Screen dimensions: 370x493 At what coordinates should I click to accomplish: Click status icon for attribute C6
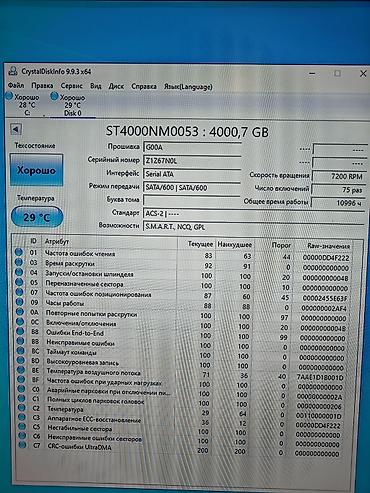[x=22, y=436]
